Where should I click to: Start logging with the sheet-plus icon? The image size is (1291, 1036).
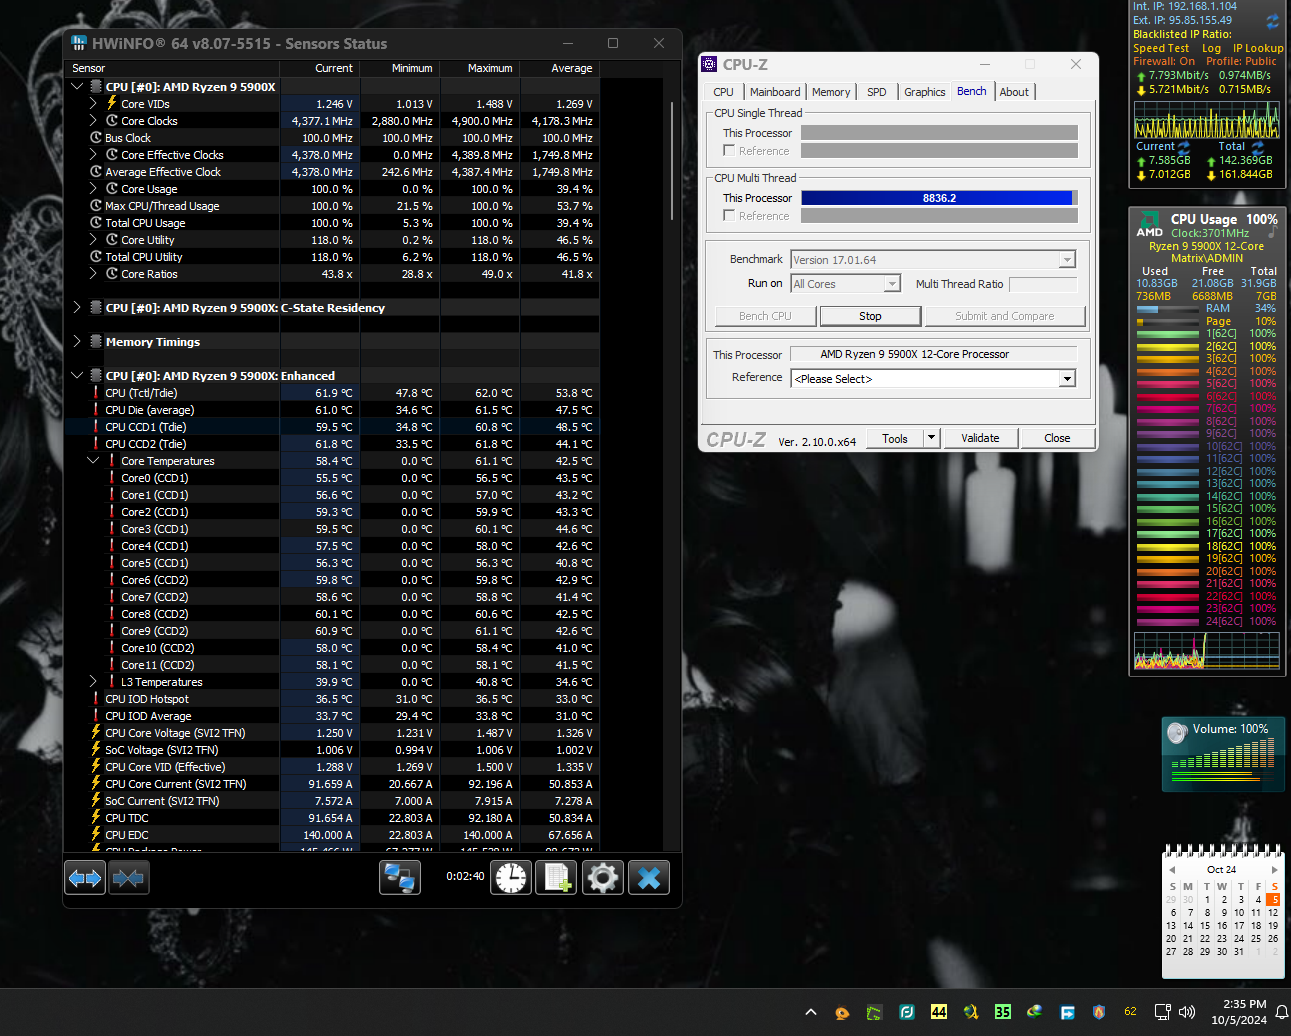tap(555, 878)
